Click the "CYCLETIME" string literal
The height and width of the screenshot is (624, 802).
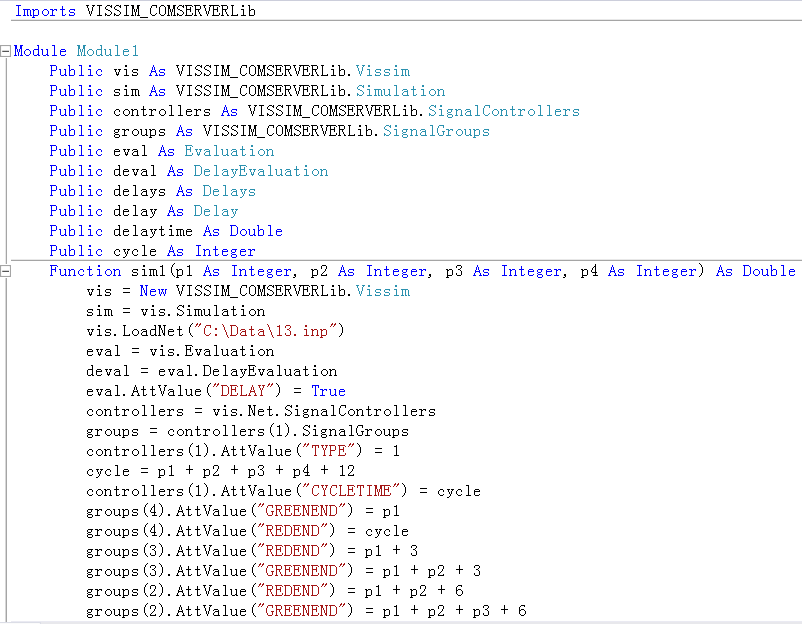coord(351,491)
